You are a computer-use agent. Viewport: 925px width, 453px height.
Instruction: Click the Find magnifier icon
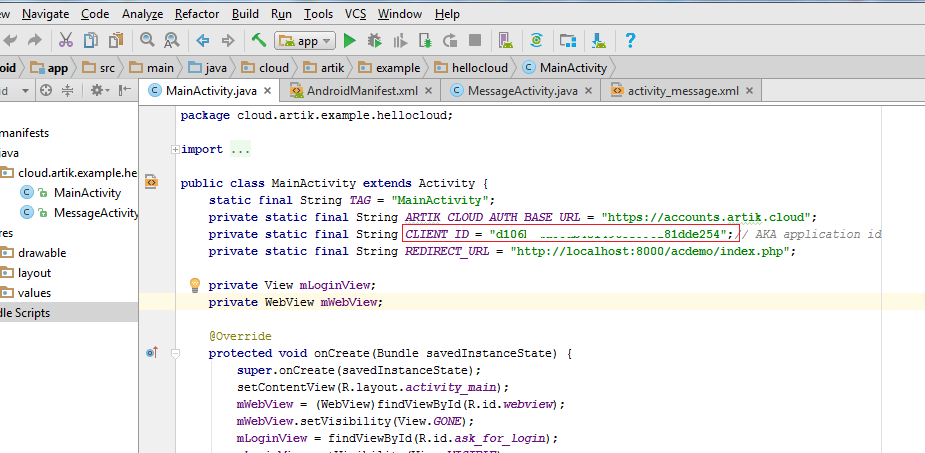(147, 40)
